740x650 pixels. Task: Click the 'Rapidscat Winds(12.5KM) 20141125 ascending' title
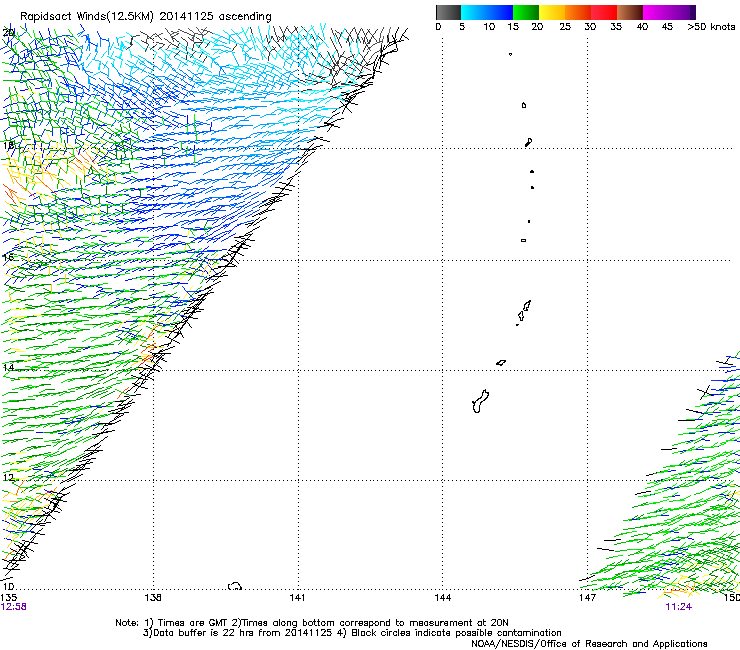pos(146,17)
